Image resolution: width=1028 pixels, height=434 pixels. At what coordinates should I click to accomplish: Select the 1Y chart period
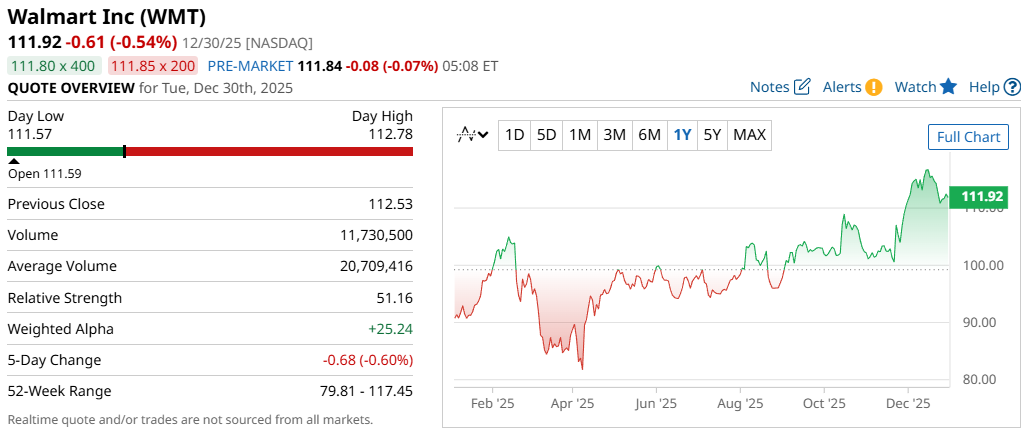pyautogui.click(x=682, y=135)
